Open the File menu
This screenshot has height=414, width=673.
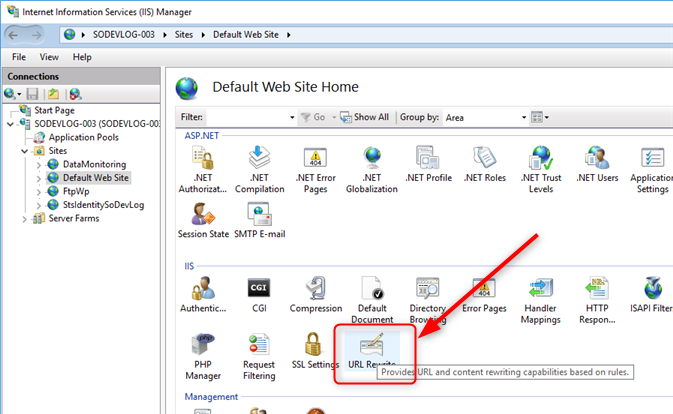pyautogui.click(x=19, y=57)
